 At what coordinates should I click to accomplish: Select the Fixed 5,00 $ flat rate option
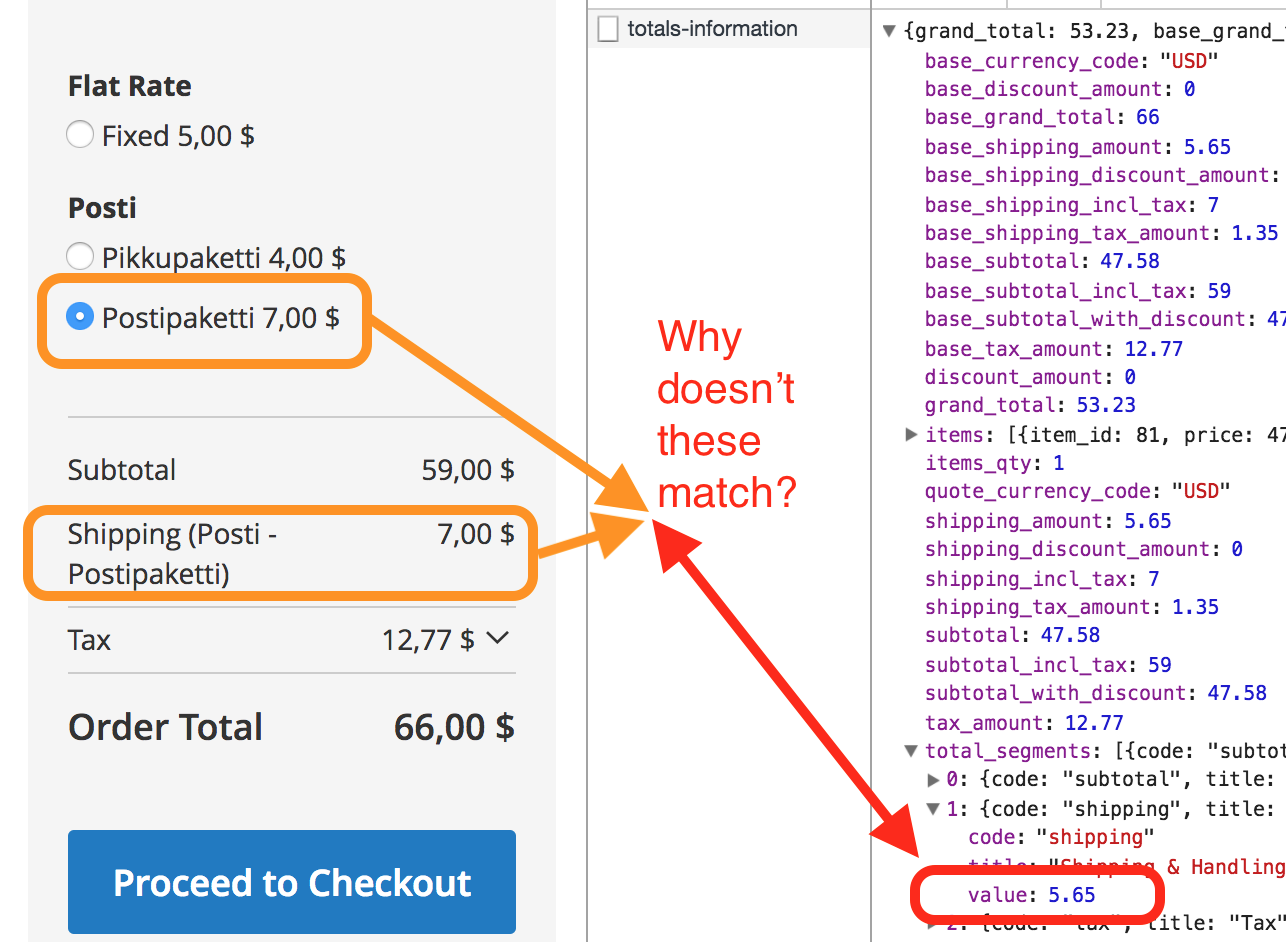pos(80,135)
